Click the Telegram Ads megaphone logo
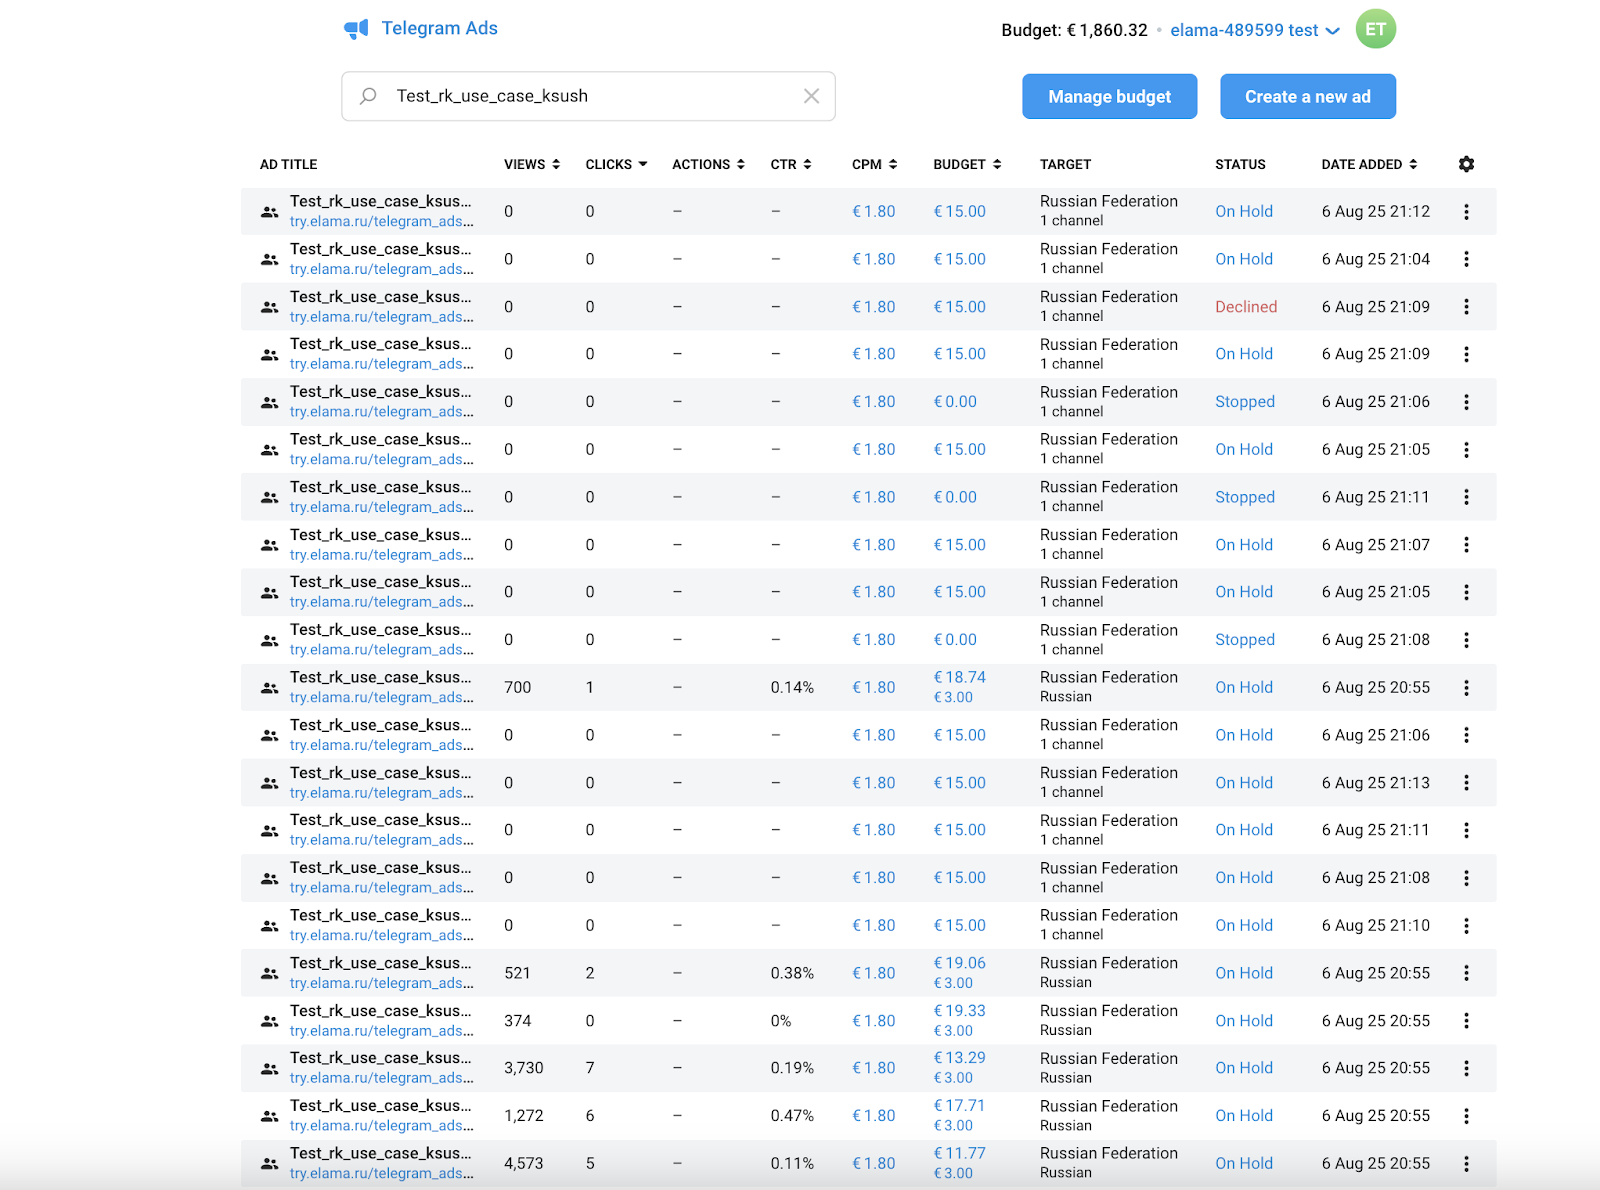Screen dimensions: 1600x1190 click(356, 29)
